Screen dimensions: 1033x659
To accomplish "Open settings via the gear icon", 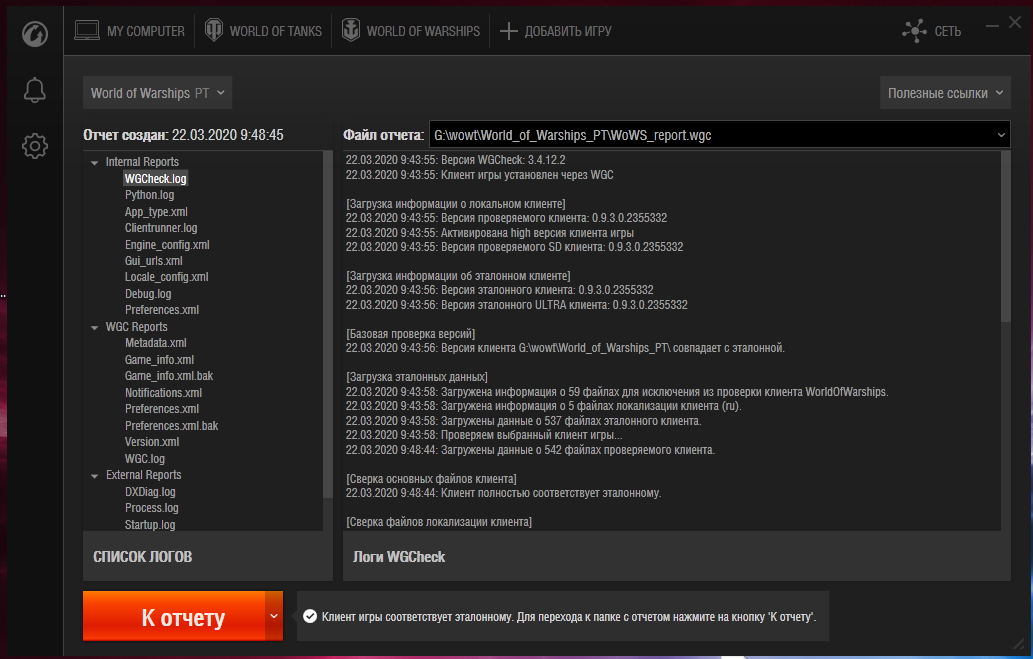I will (35, 146).
